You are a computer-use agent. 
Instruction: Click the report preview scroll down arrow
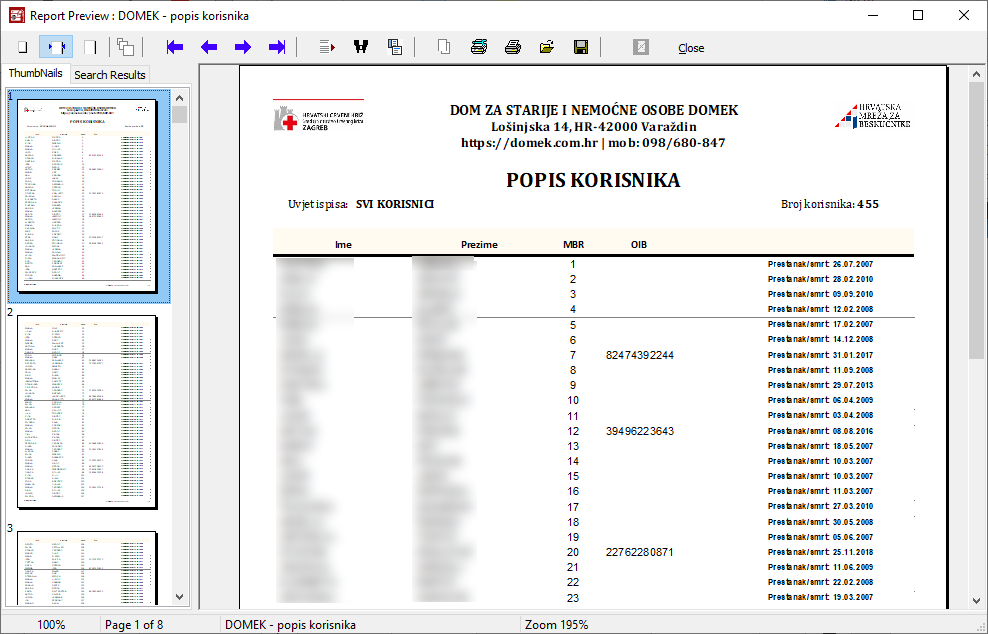click(x=977, y=601)
